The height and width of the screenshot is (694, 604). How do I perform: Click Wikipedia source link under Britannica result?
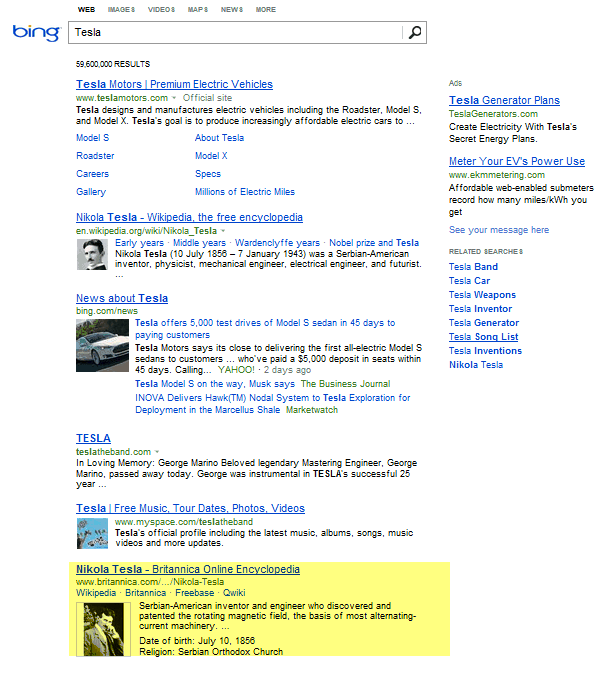96,593
